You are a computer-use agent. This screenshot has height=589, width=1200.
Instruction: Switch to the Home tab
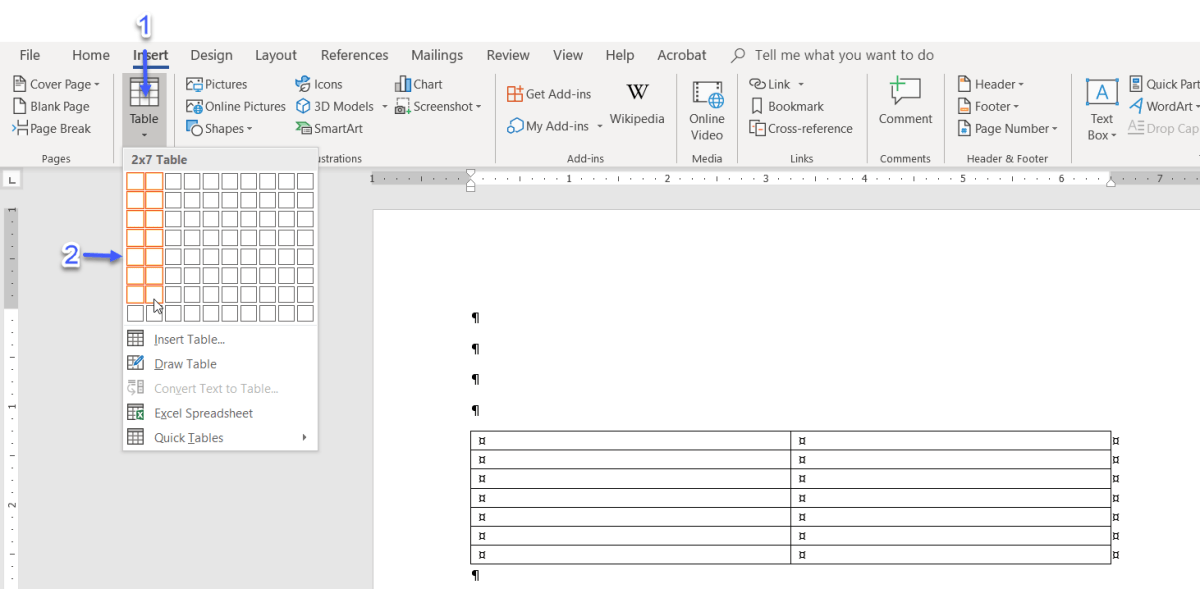click(91, 55)
